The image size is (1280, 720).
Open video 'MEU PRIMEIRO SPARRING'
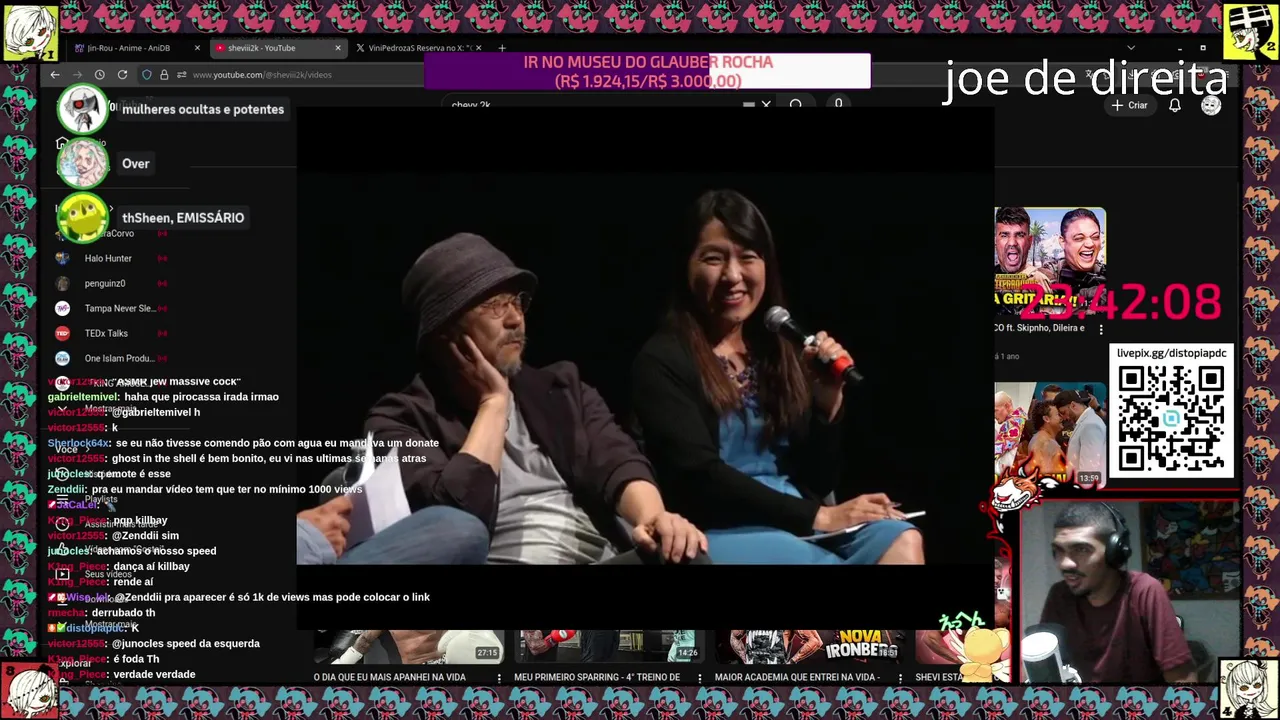[x=597, y=677]
